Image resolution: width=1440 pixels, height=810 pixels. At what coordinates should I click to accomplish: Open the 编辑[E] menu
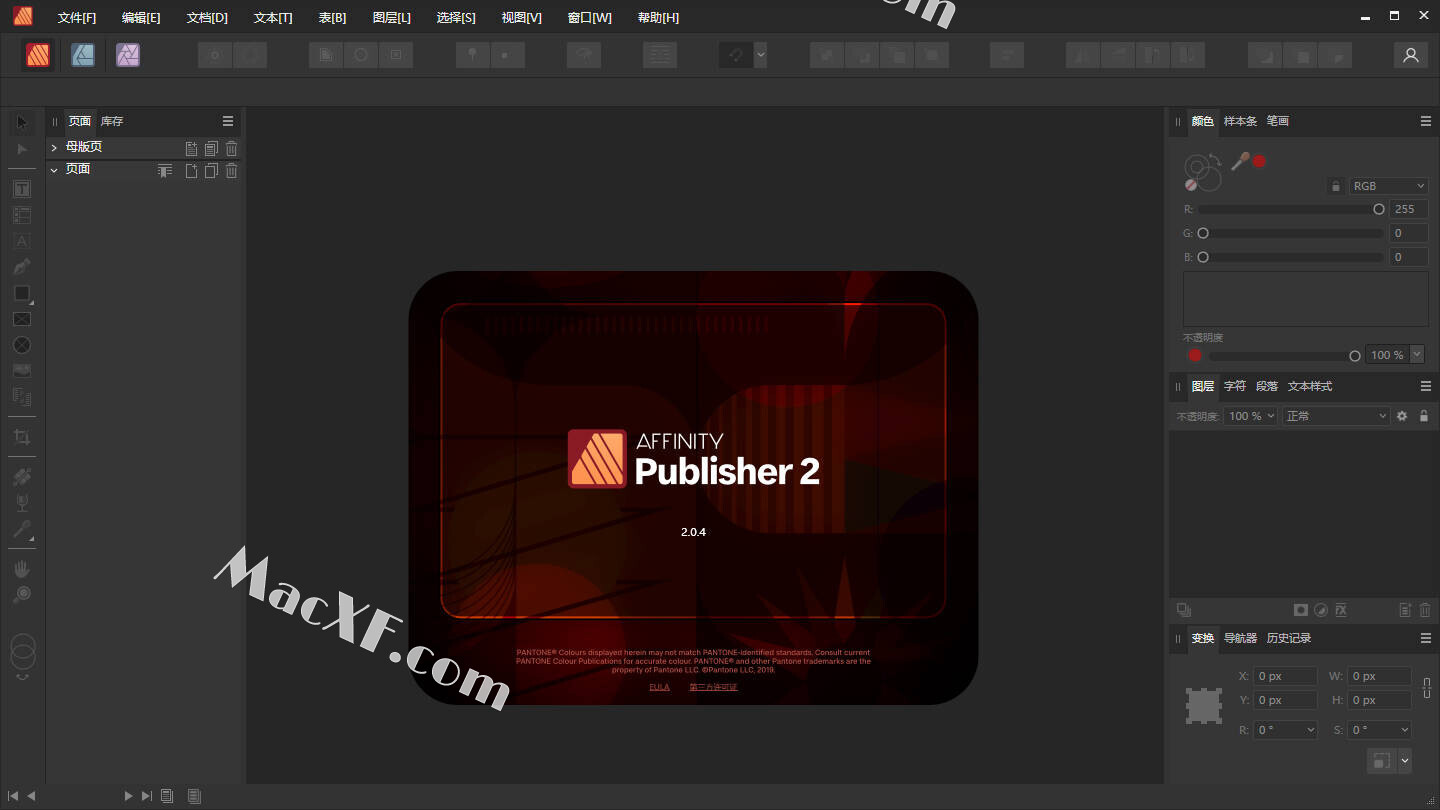coord(141,18)
